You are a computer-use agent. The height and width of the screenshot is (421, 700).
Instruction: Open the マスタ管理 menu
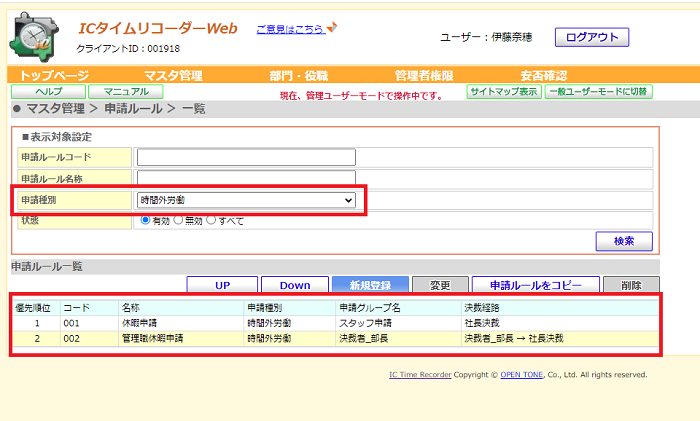(174, 75)
